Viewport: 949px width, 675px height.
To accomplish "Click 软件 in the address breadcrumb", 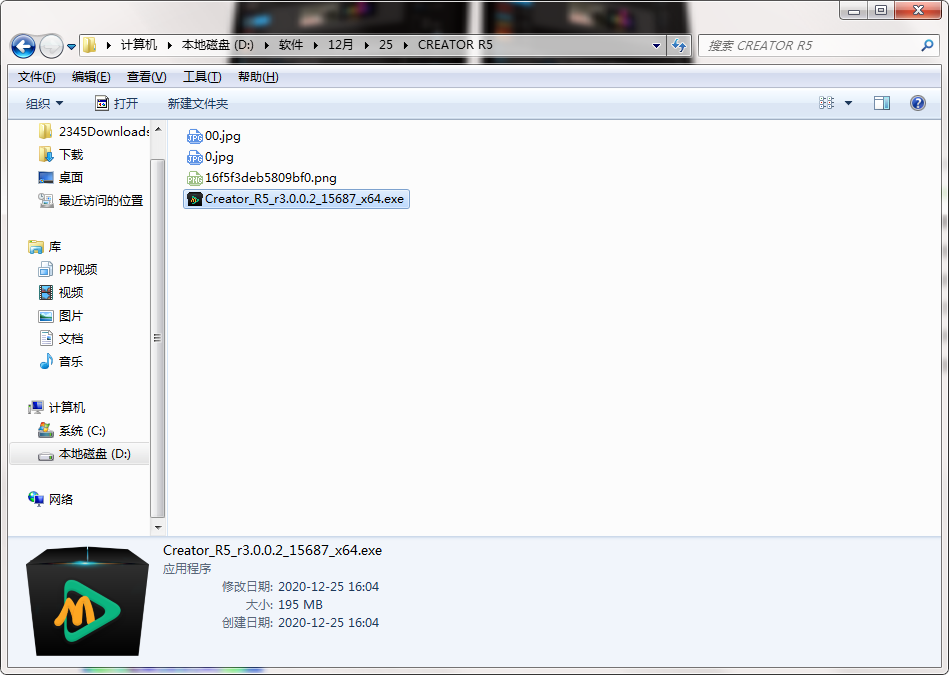I will tap(291, 45).
